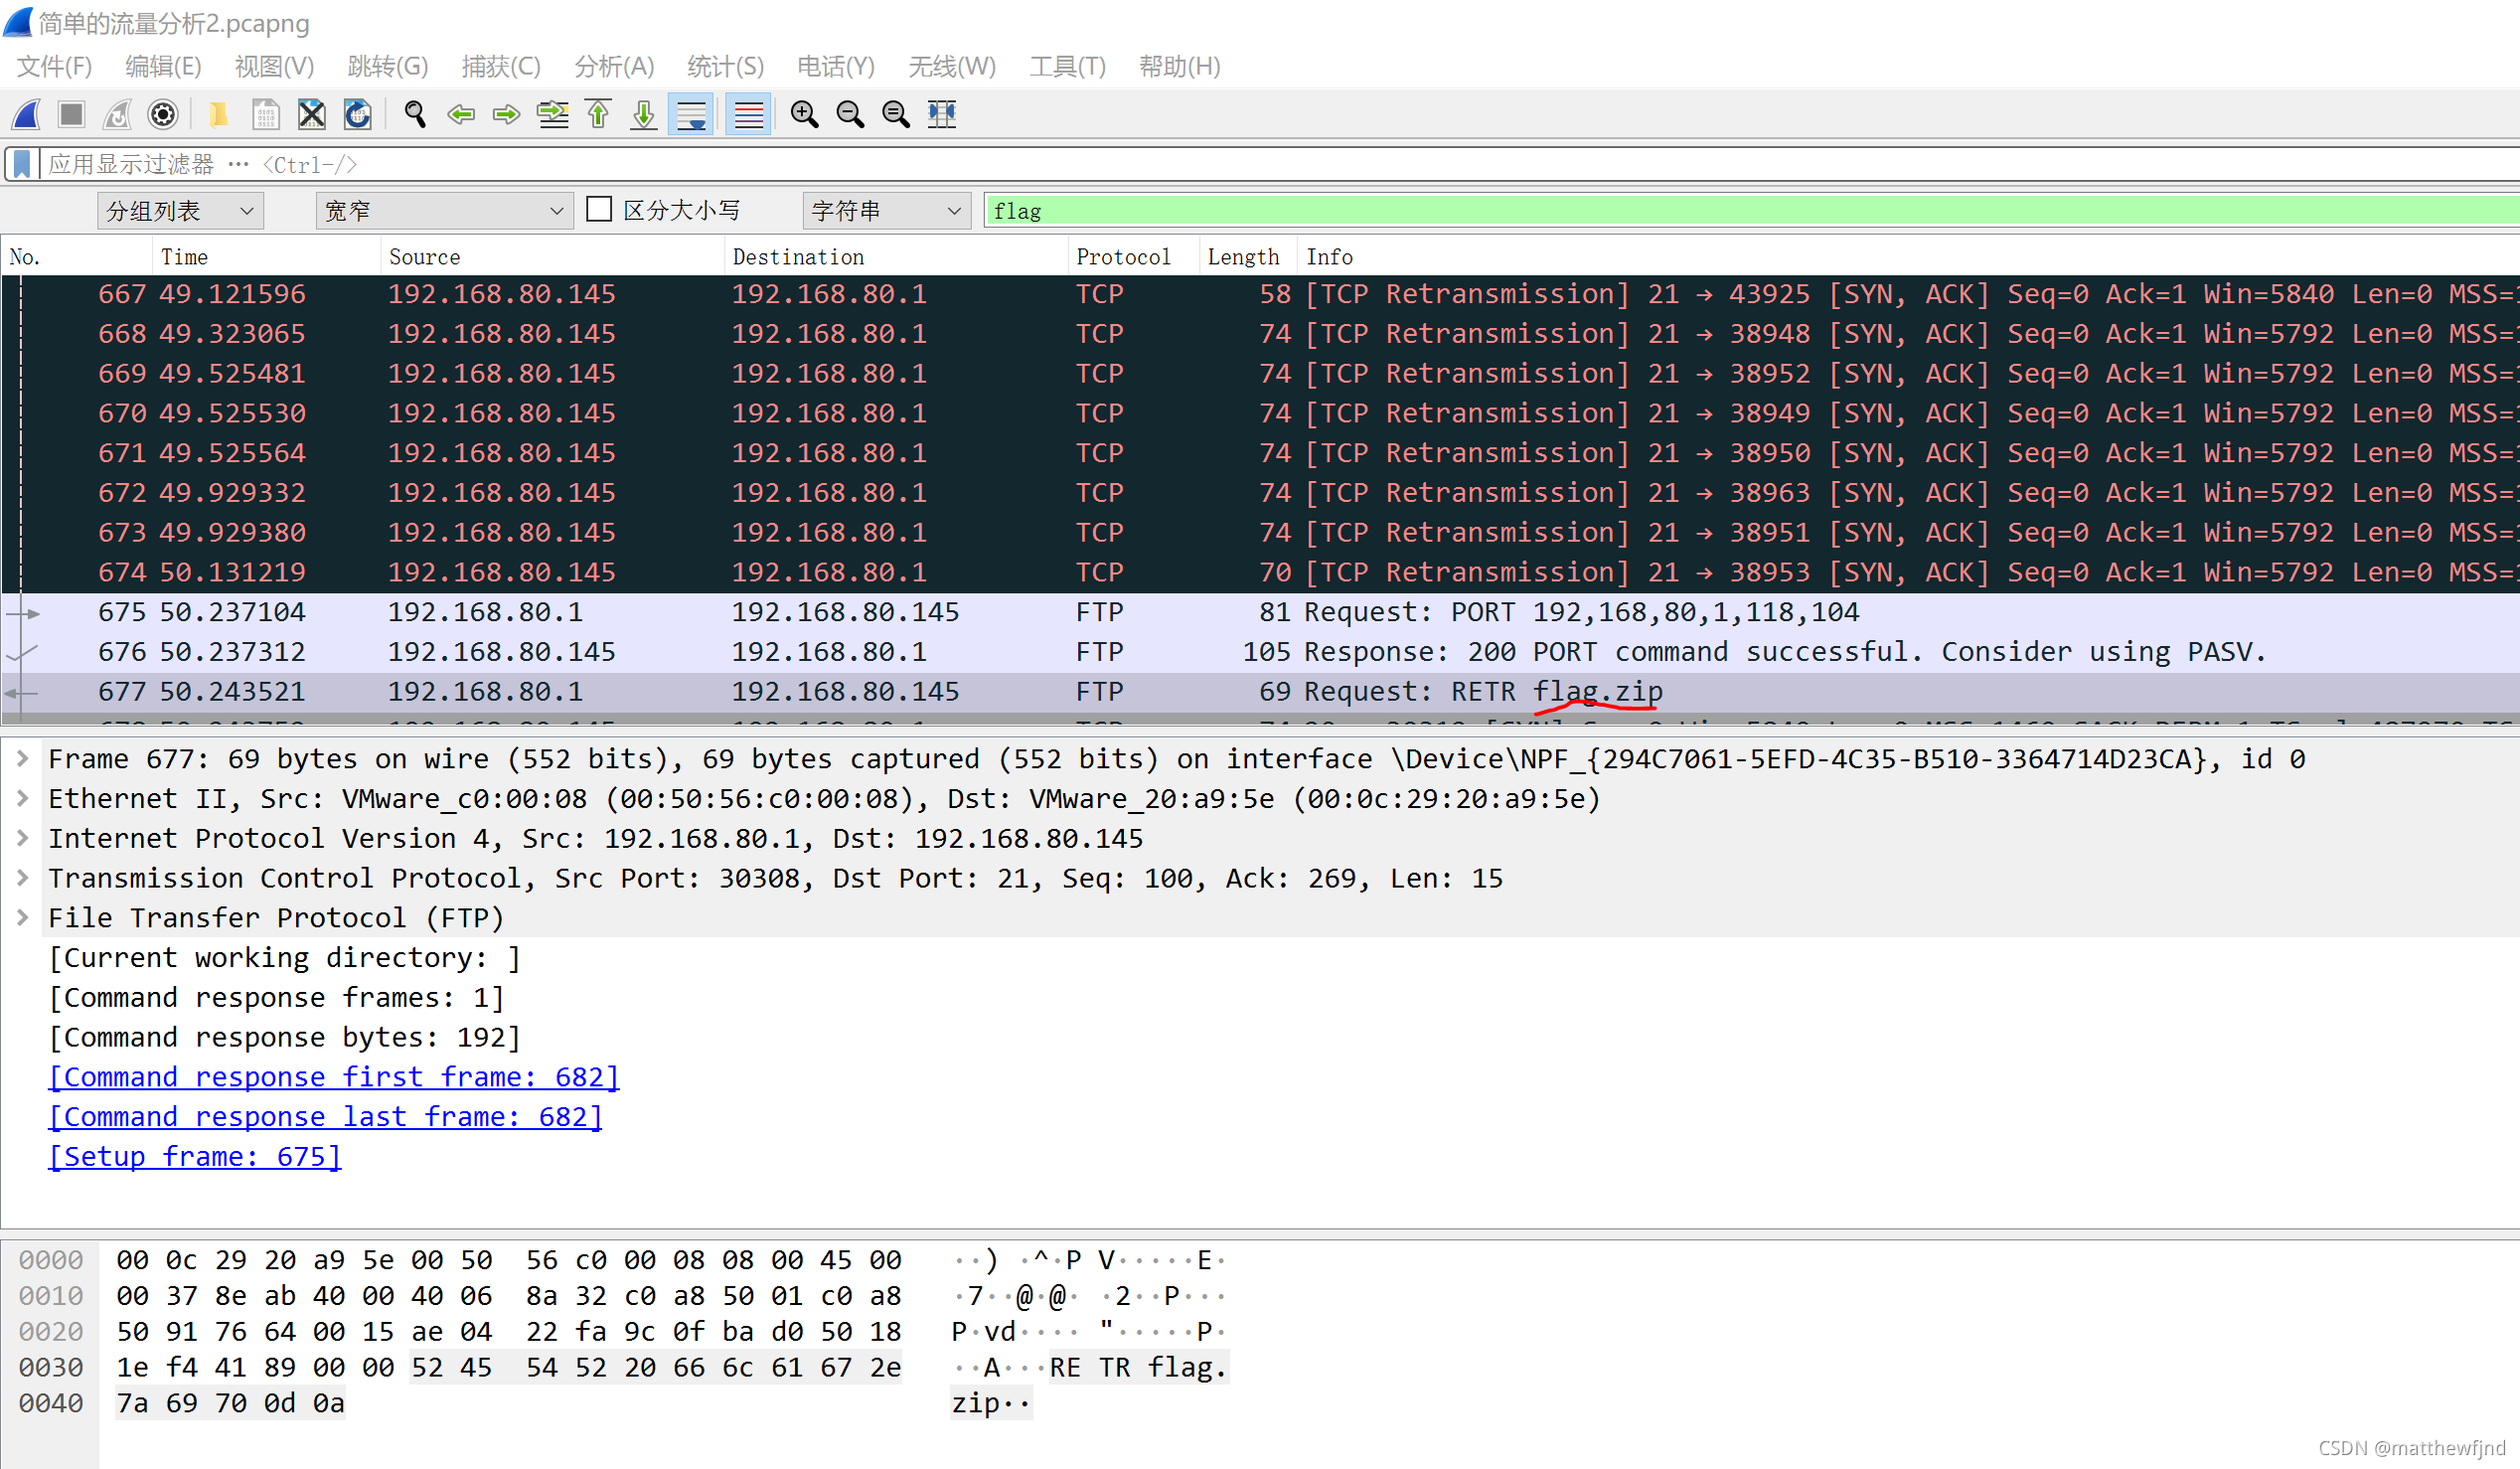Reload the capture file icon
The width and height of the screenshot is (2520, 1469).
click(358, 114)
